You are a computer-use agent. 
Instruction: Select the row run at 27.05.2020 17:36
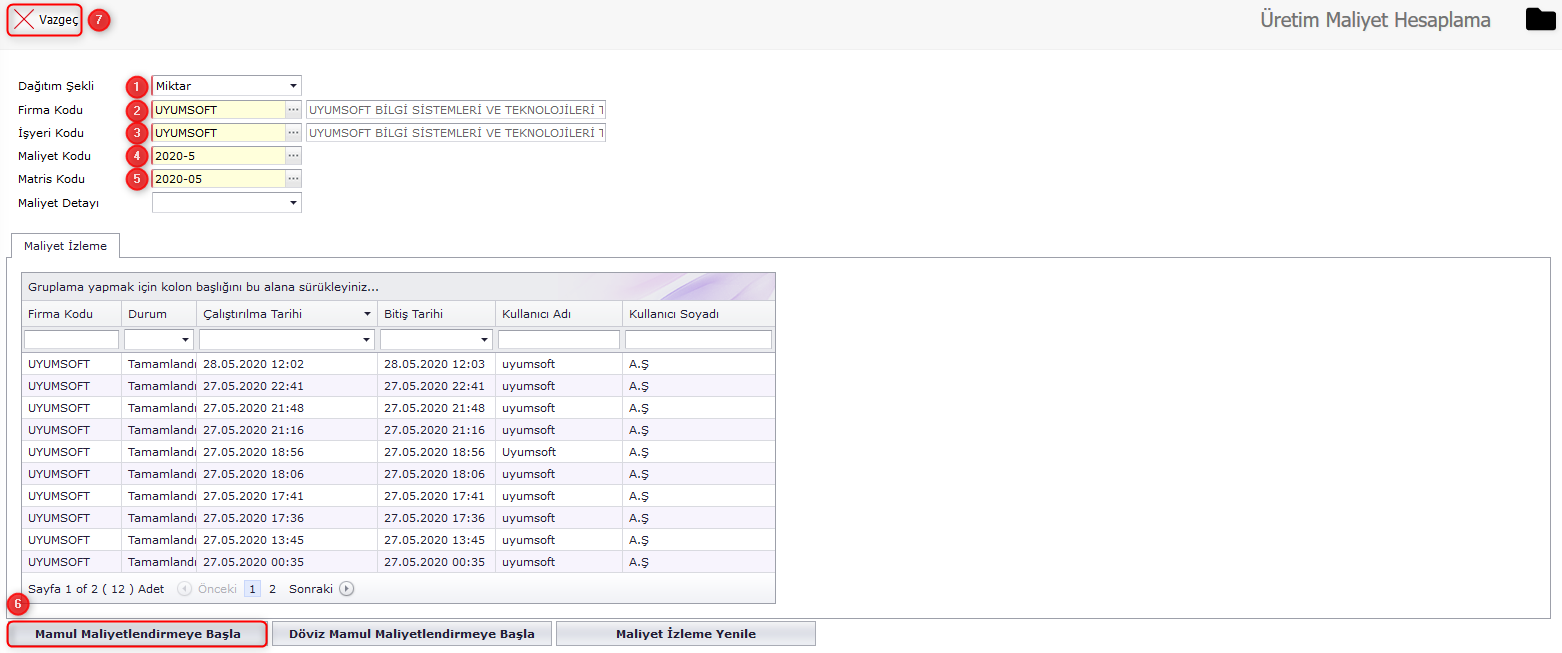(x=398, y=518)
